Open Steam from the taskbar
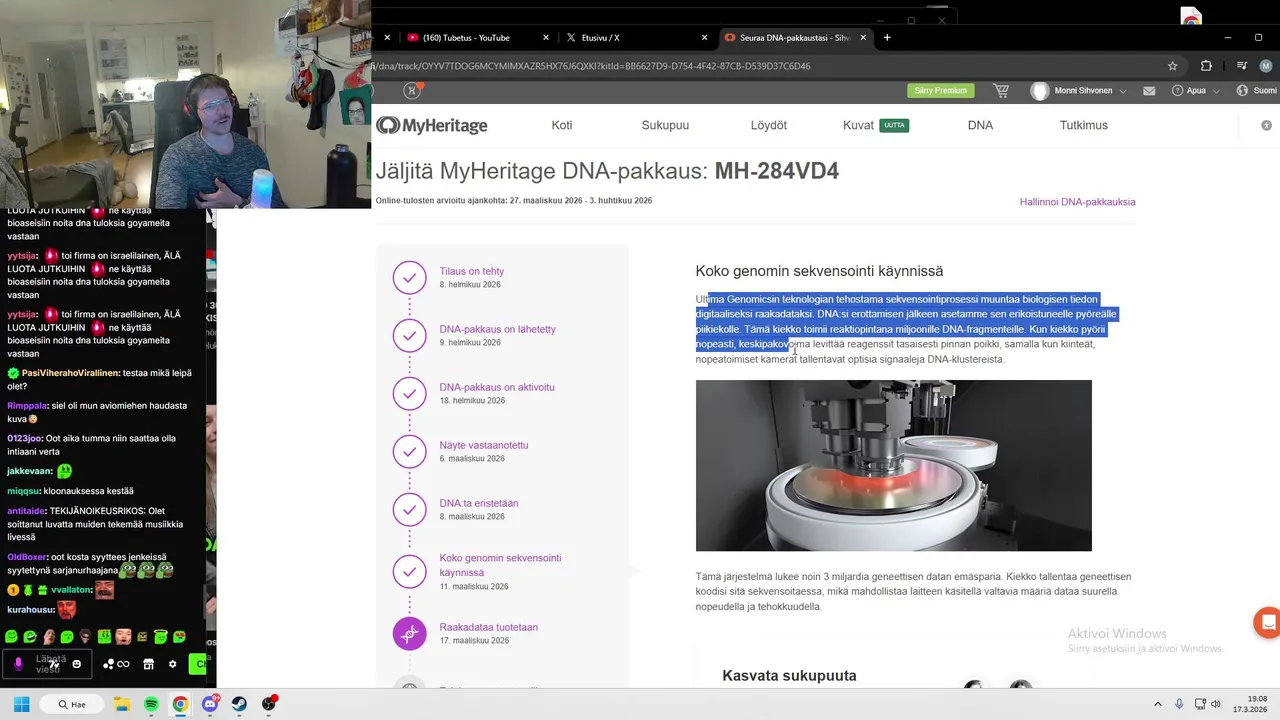This screenshot has width=1280, height=720. click(x=239, y=704)
